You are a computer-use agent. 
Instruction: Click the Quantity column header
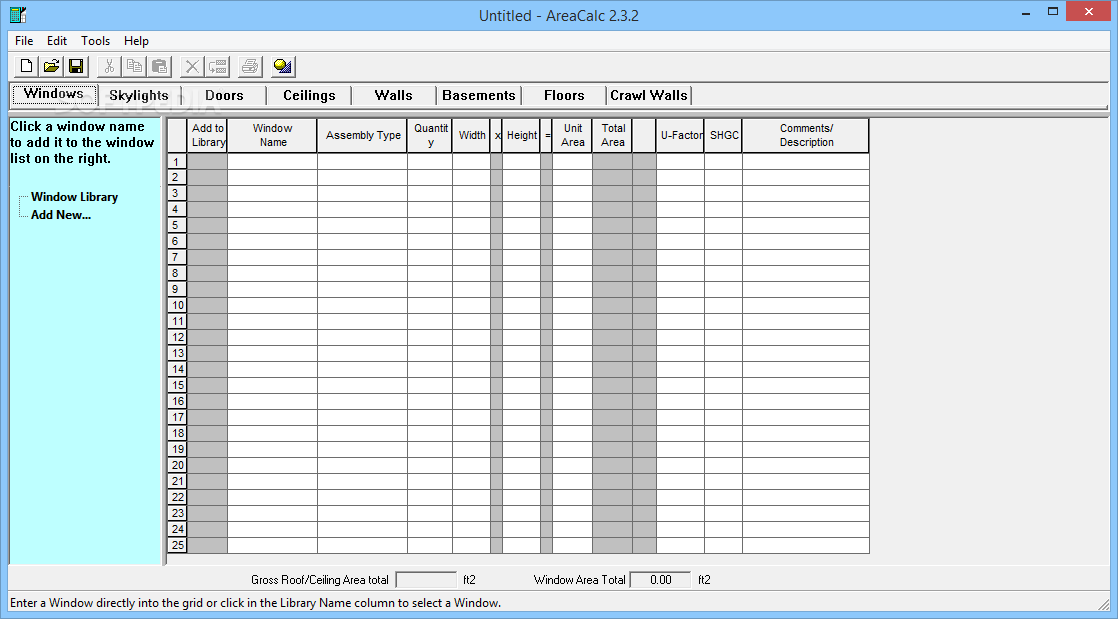(x=430, y=135)
